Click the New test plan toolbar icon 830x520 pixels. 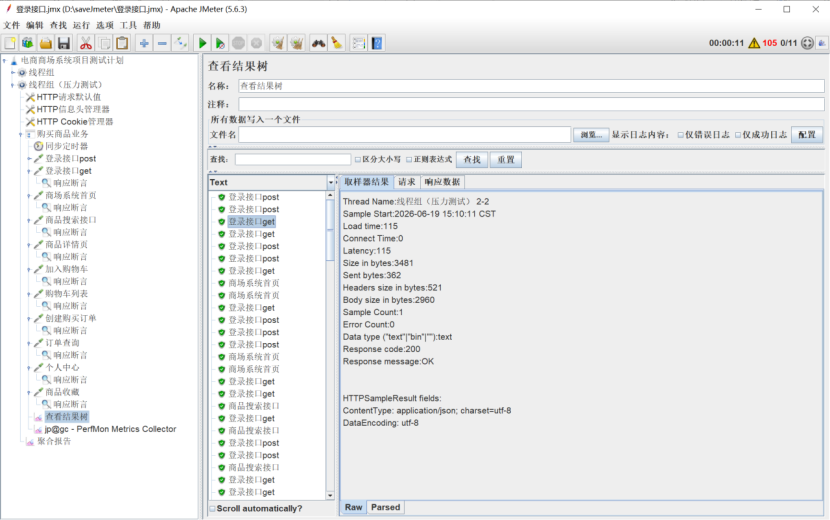pyautogui.click(x=10, y=43)
